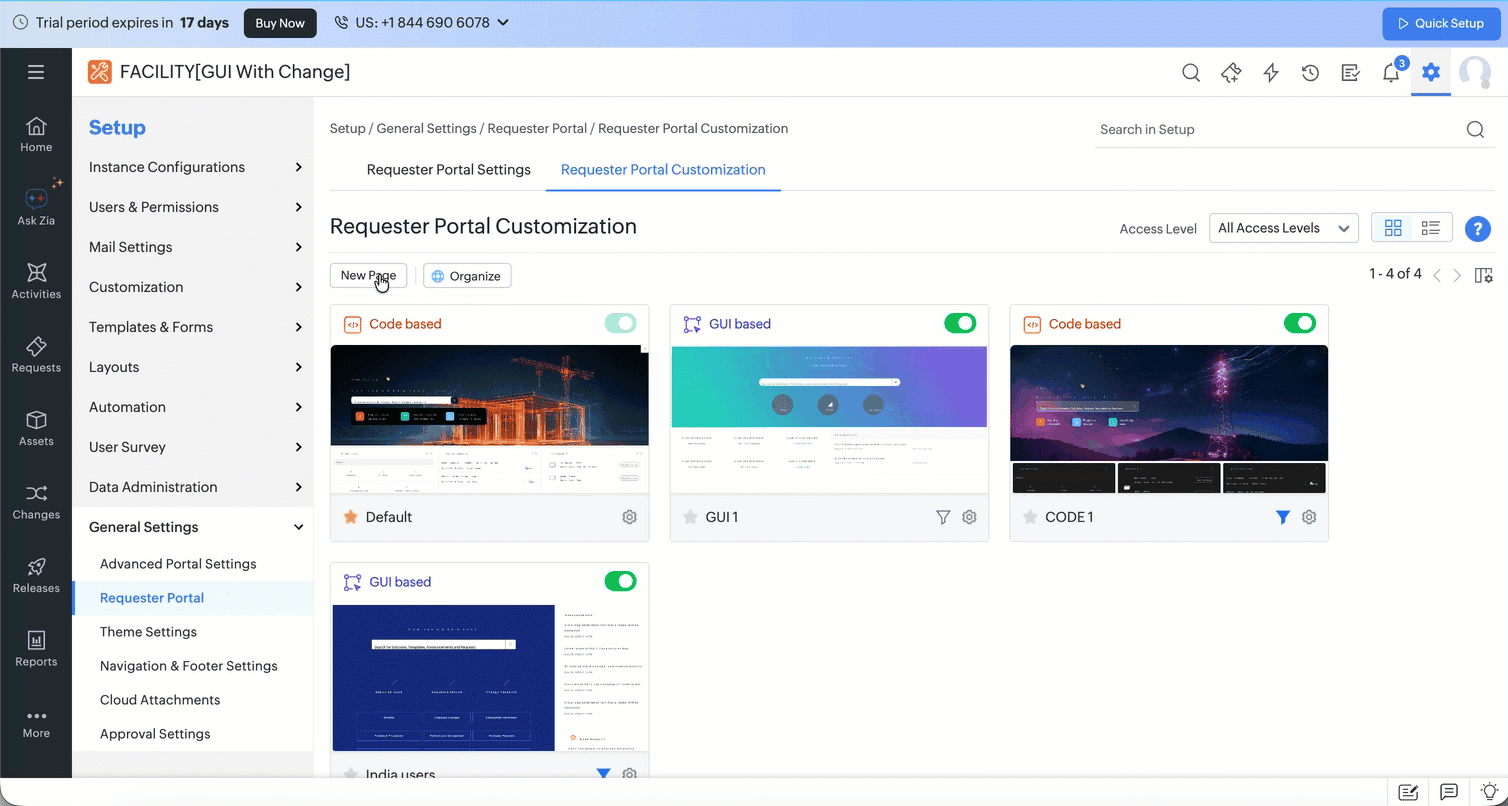Screen dimensions: 1508x806
Task: Open the All Access Levels dropdown
Action: (x=1283, y=227)
